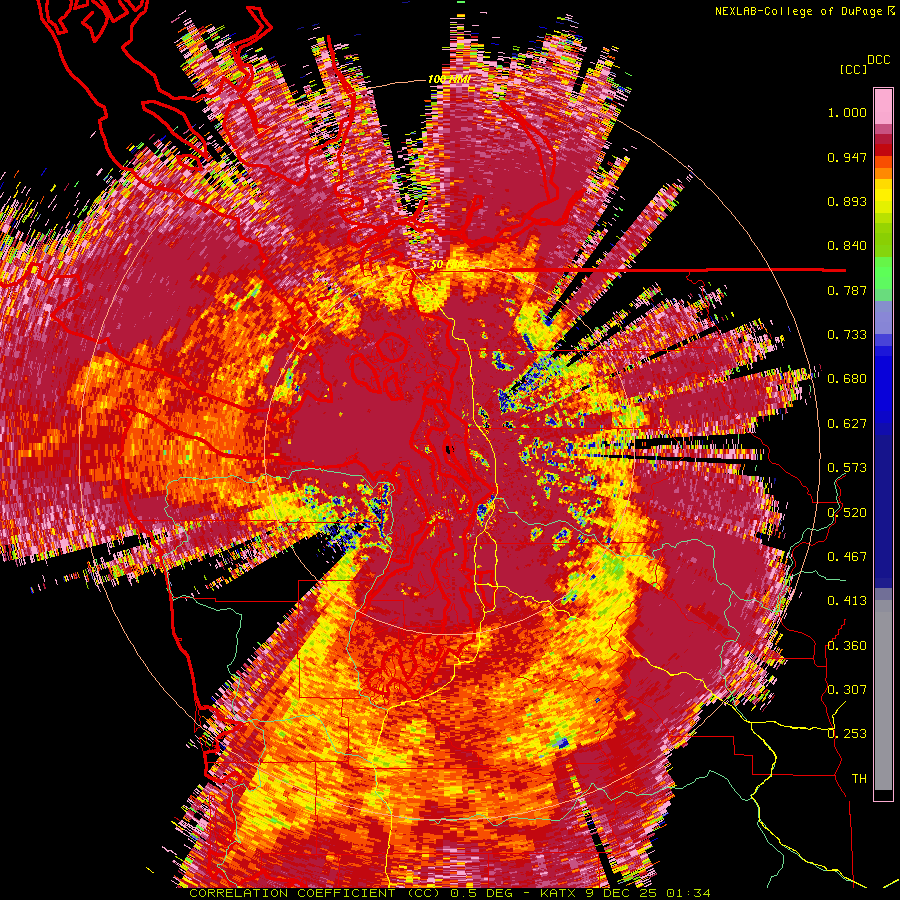Click the 1.000 legend value
900x900 pixels.
pos(847,112)
